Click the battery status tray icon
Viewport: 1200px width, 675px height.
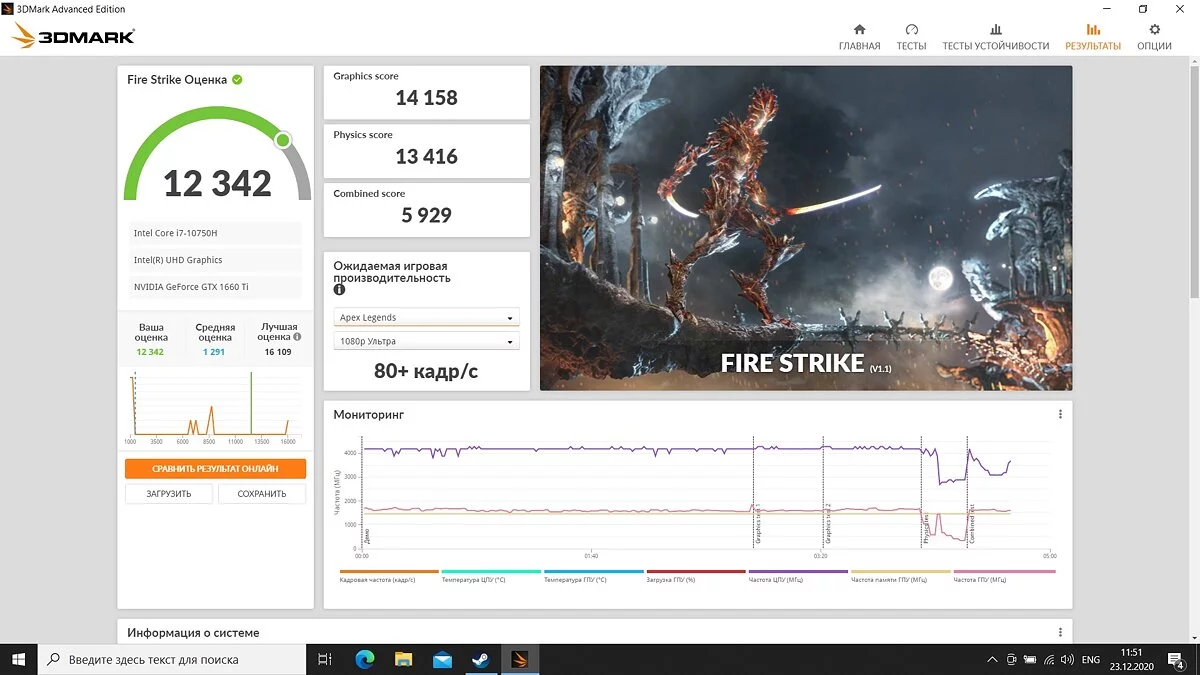click(1031, 659)
